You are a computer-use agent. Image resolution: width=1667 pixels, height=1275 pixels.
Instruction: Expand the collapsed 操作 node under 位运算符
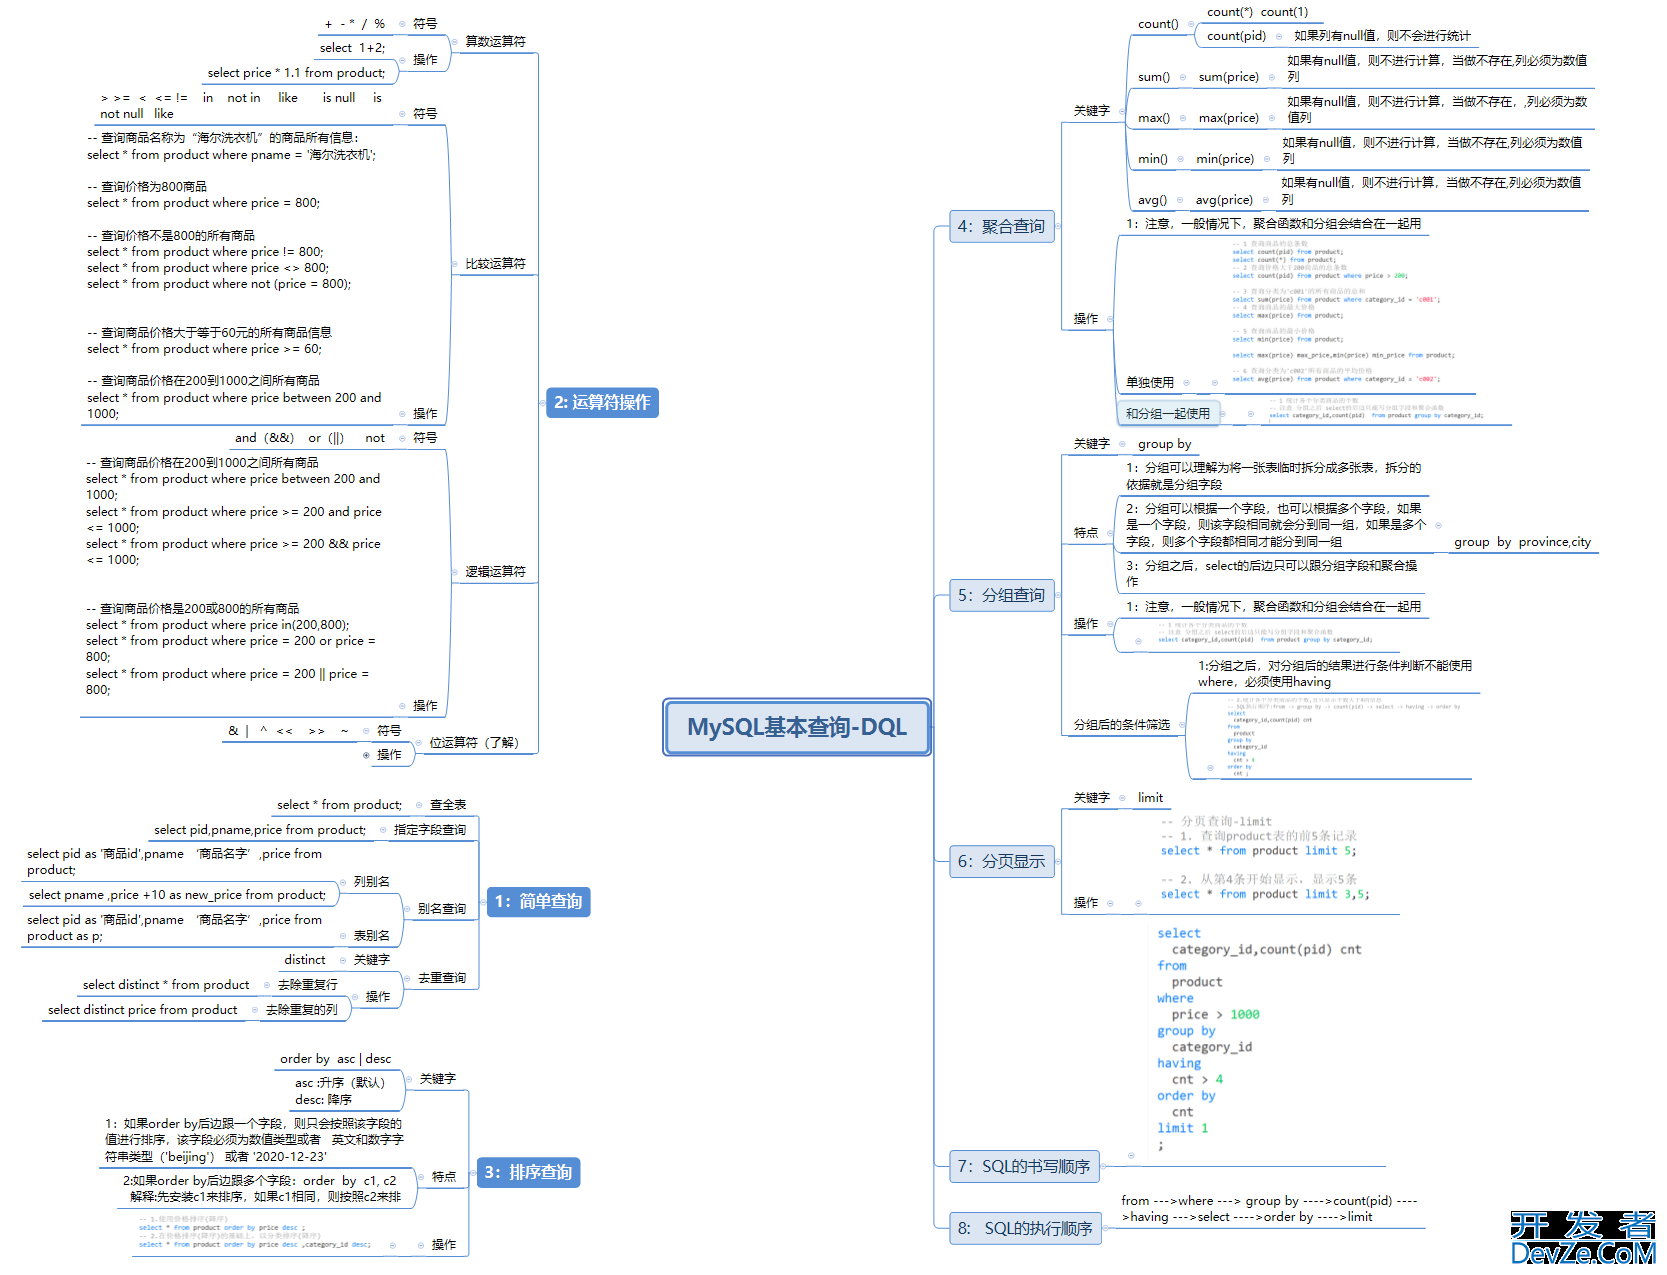click(366, 755)
